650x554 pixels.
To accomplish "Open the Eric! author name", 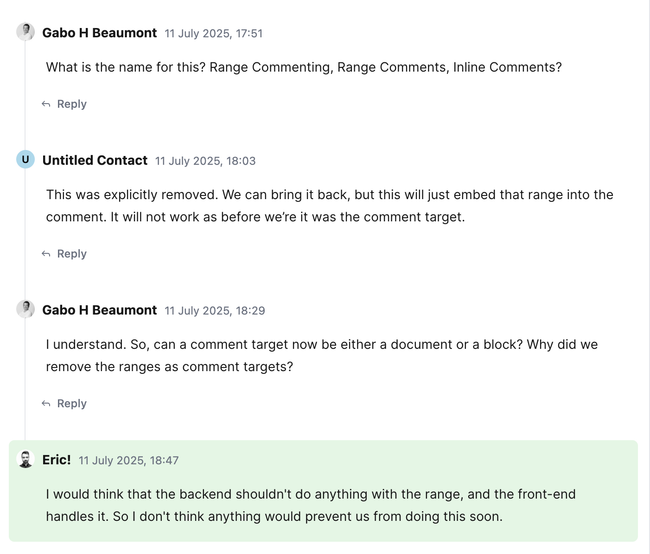I will 56,460.
